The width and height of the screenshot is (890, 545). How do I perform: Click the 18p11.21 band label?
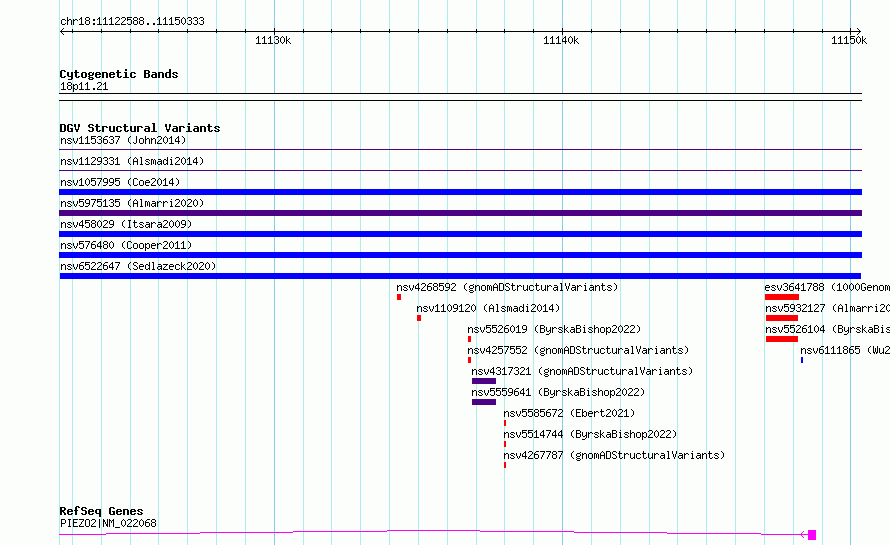coord(84,86)
